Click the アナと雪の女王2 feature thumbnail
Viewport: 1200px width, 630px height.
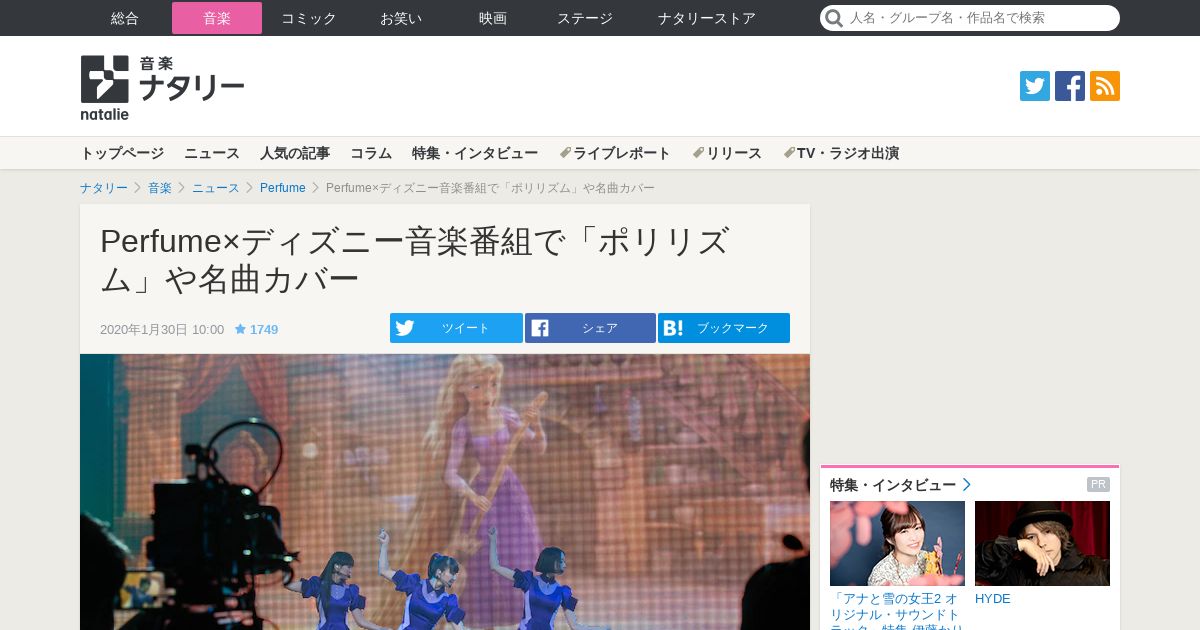click(897, 543)
